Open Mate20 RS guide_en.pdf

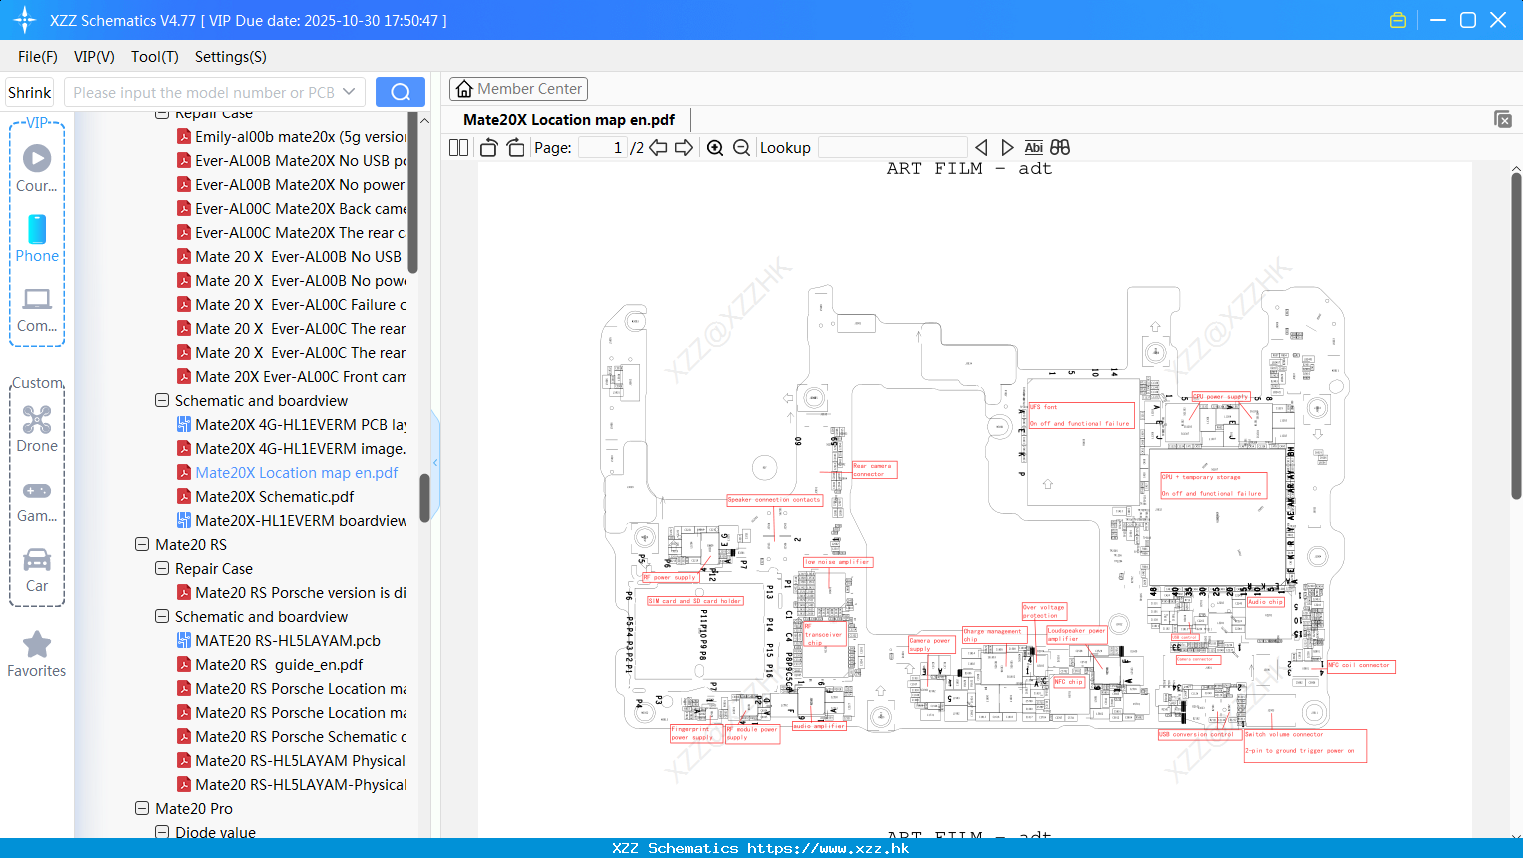pyautogui.click(x=270, y=664)
